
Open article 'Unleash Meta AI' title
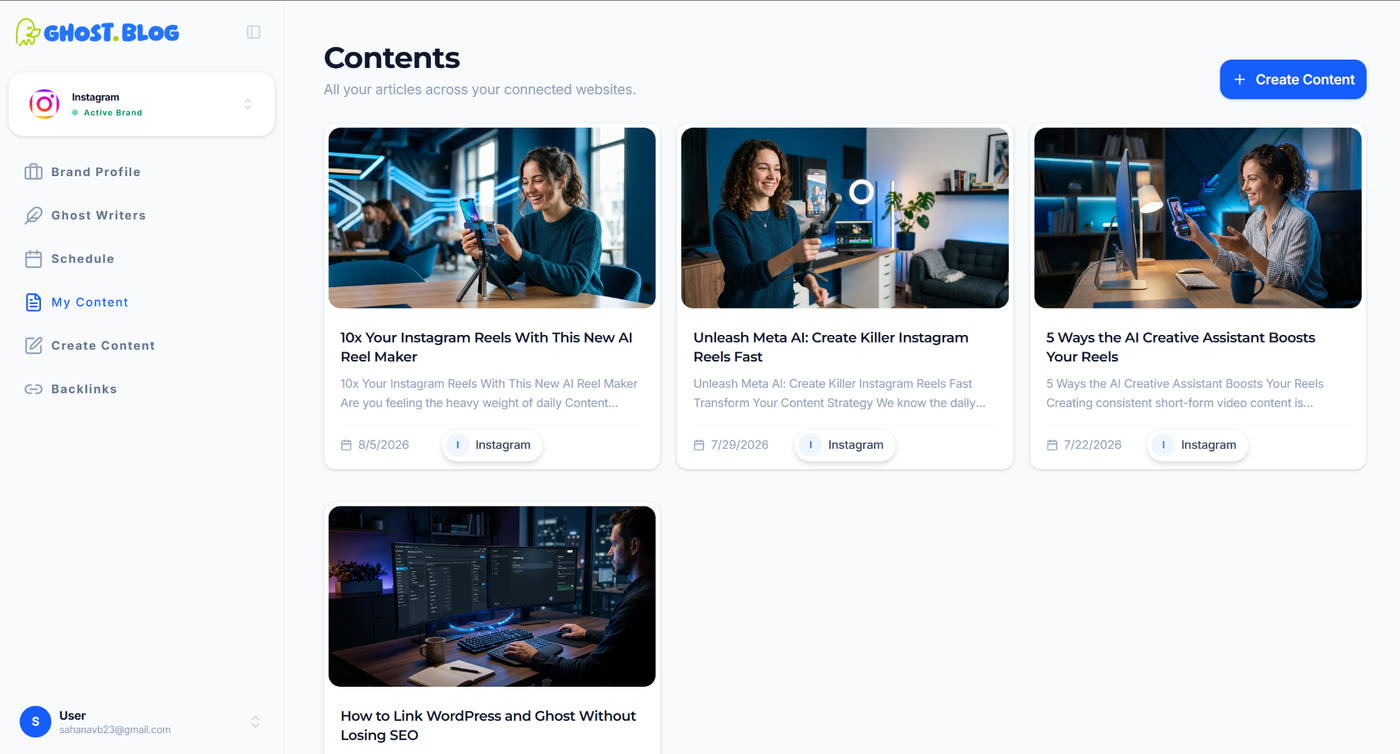[x=831, y=347]
